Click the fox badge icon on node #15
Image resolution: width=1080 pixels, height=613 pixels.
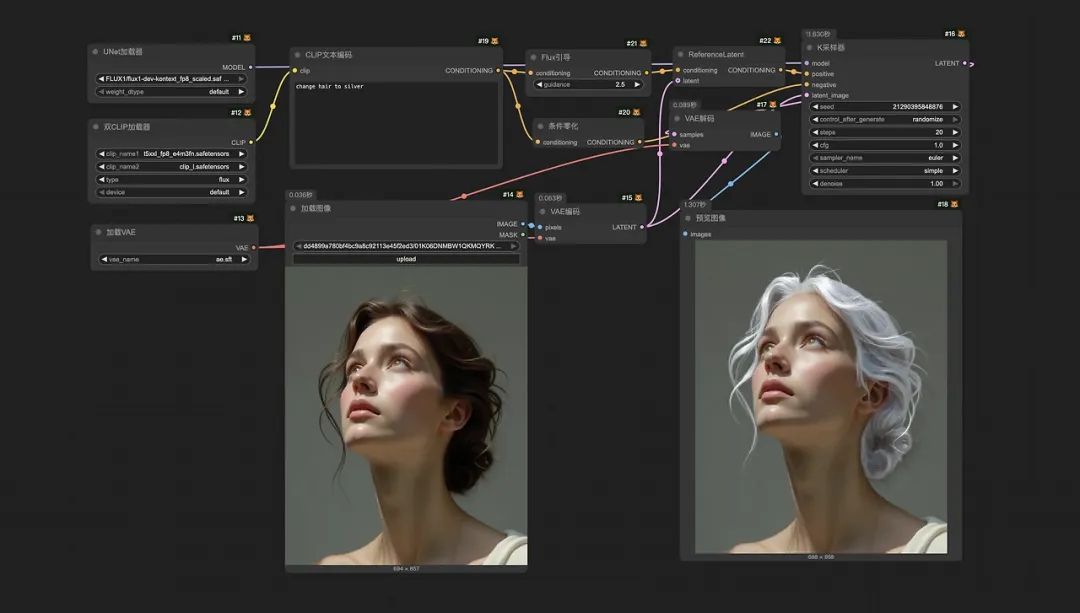[x=638, y=198]
